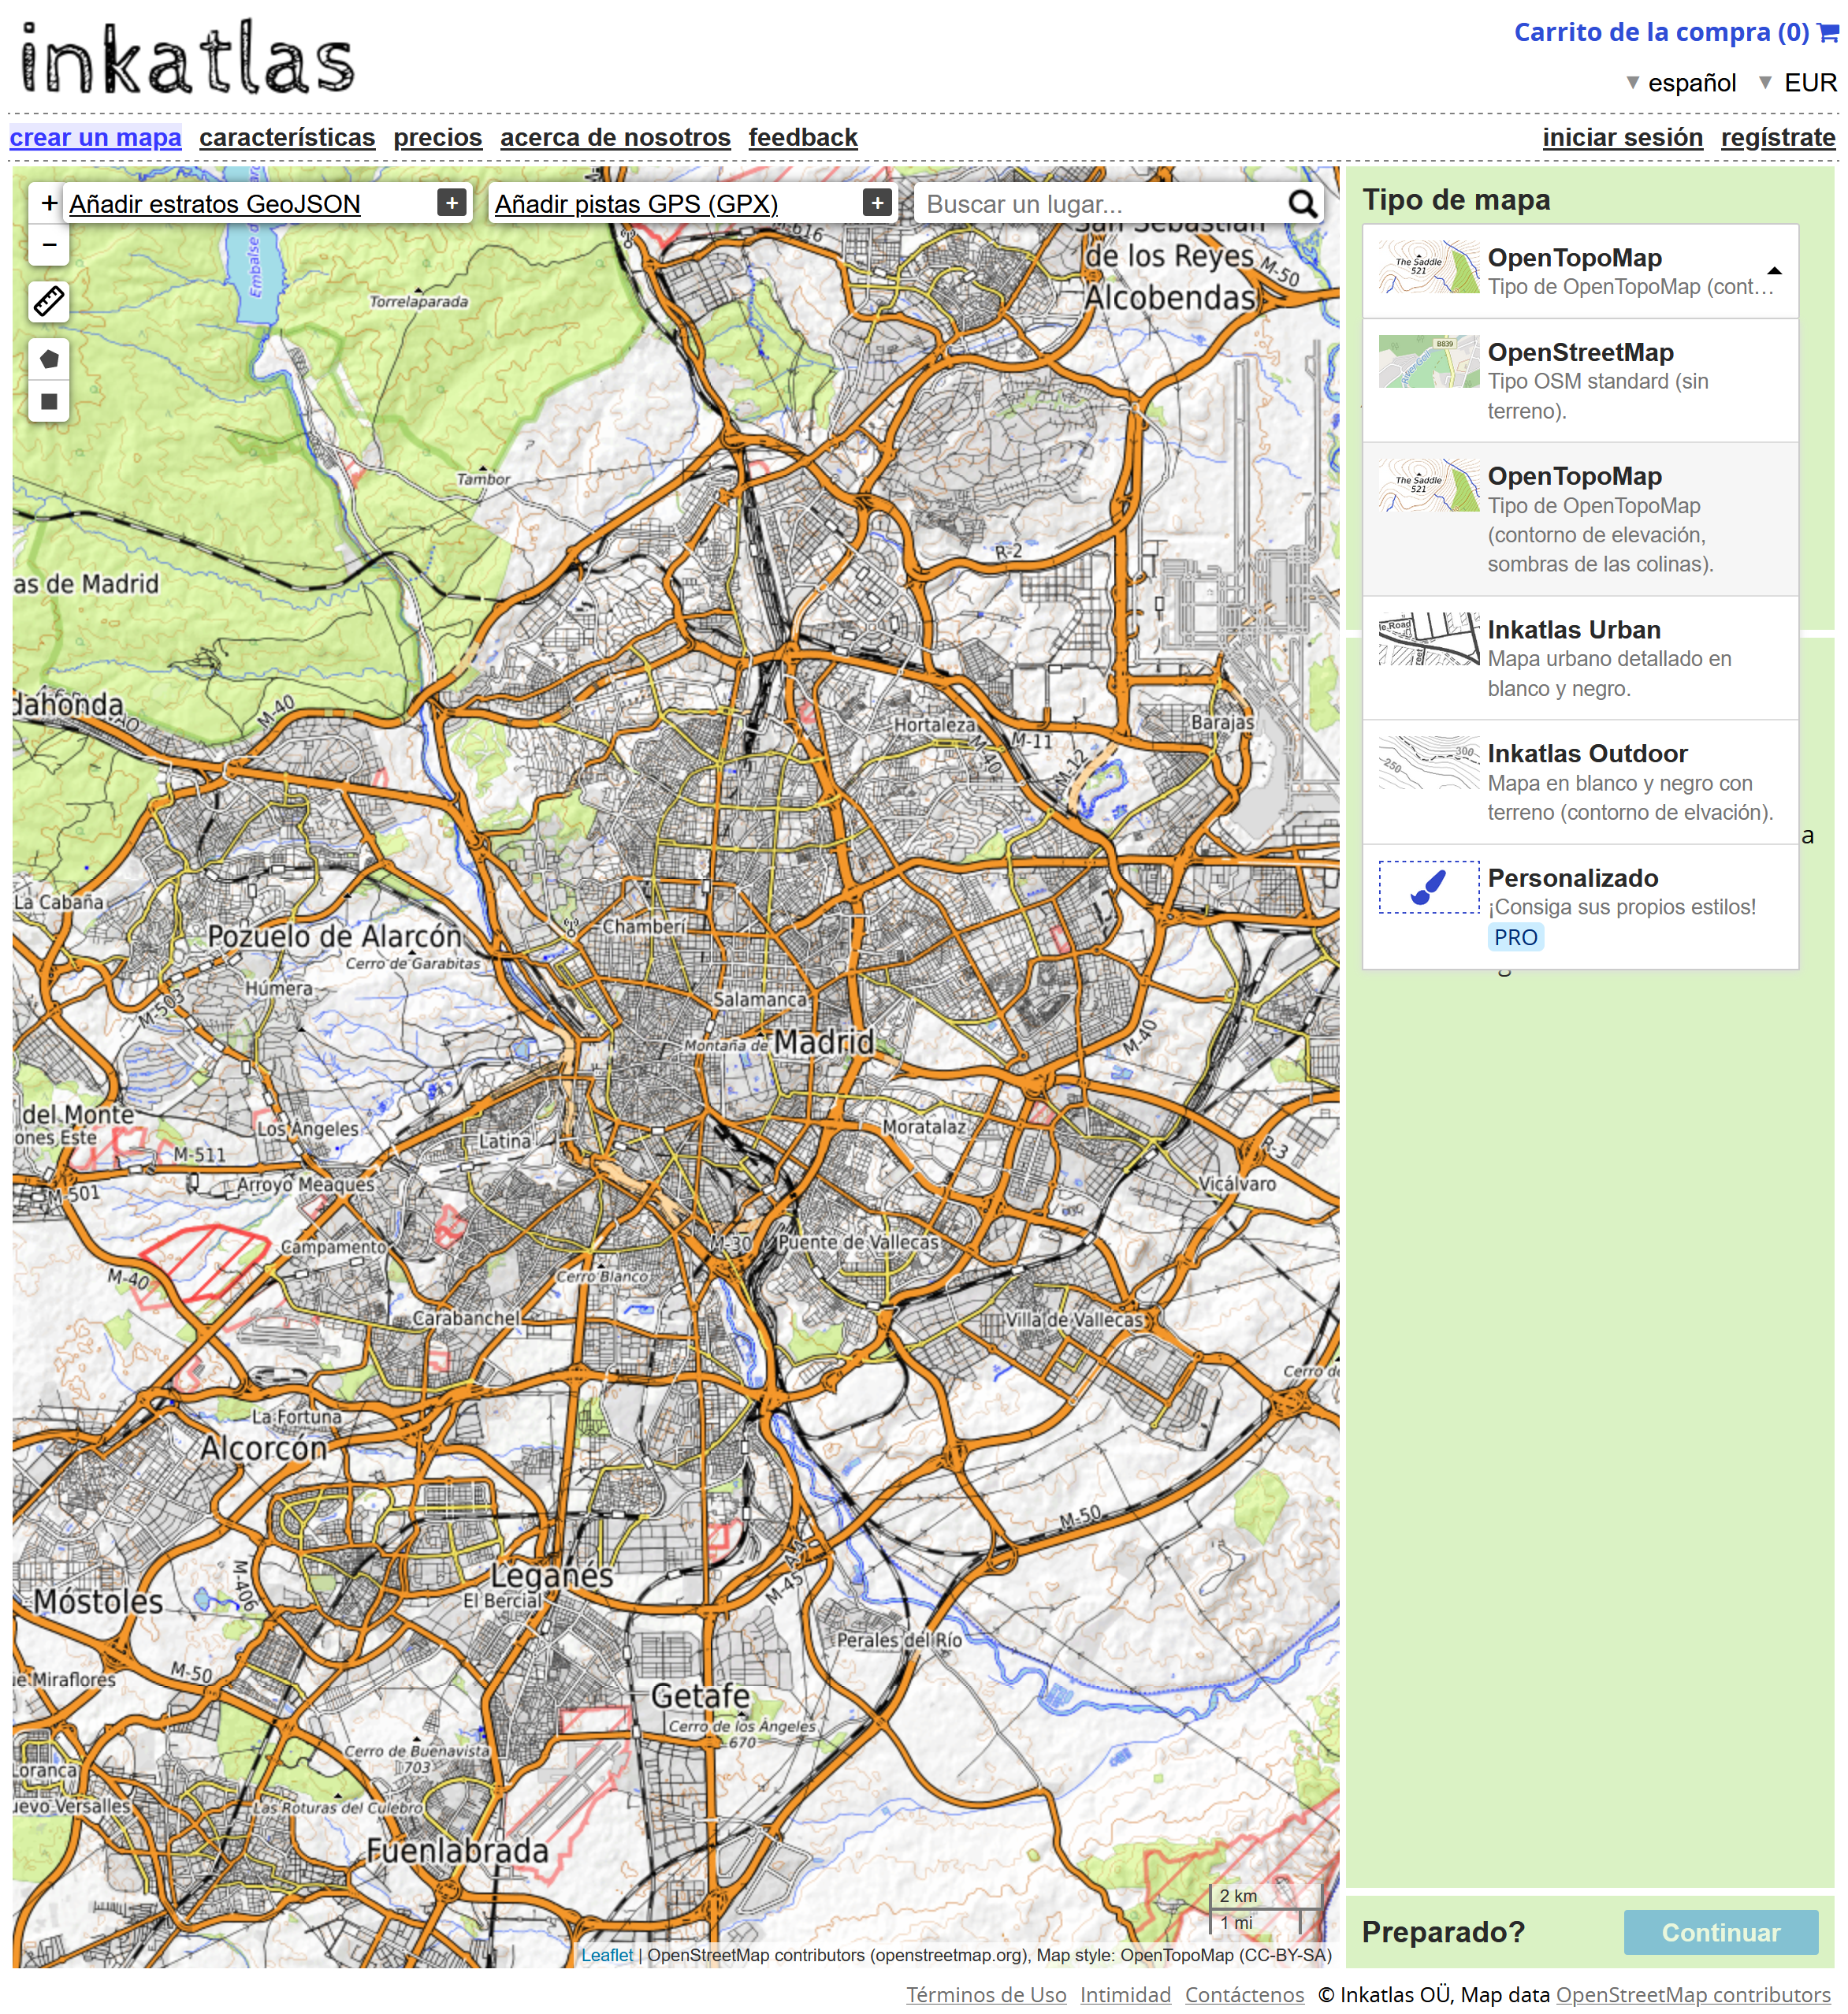The image size is (1848, 2014).
Task: Go to the precios menu item
Action: pos(437,138)
